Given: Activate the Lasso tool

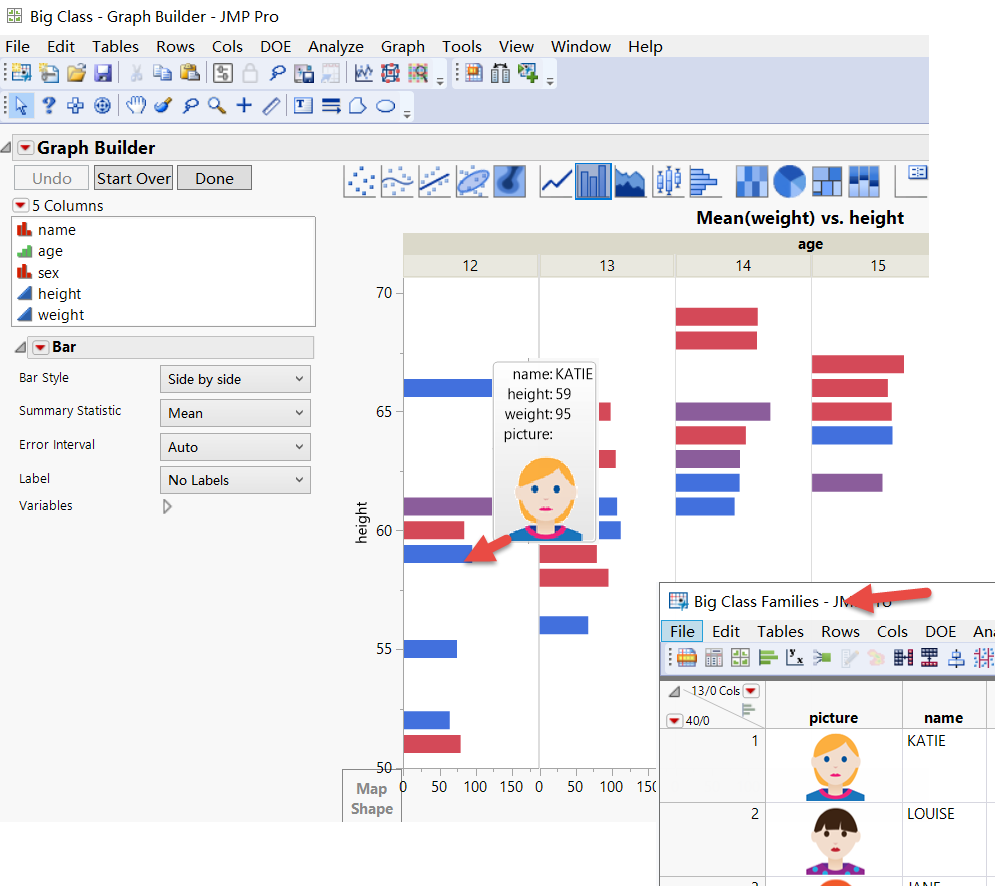Looking at the screenshot, I should point(189,105).
